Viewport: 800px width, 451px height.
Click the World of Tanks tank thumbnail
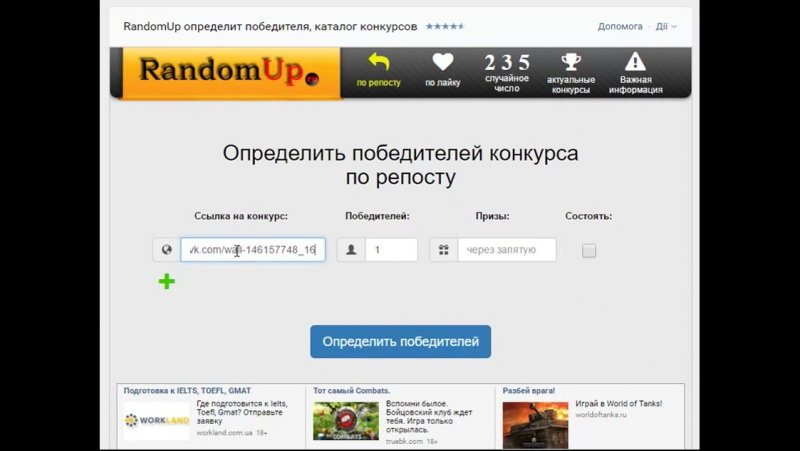pyautogui.click(x=535, y=424)
